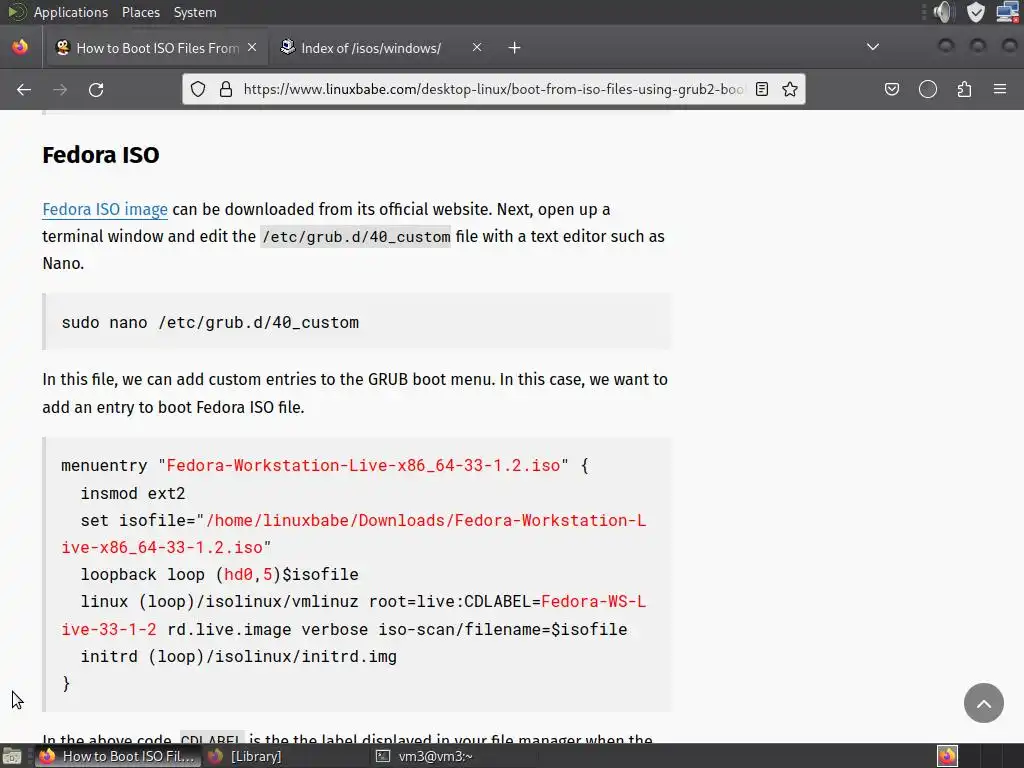Click the MATE logo beside Applications

click(x=16, y=12)
